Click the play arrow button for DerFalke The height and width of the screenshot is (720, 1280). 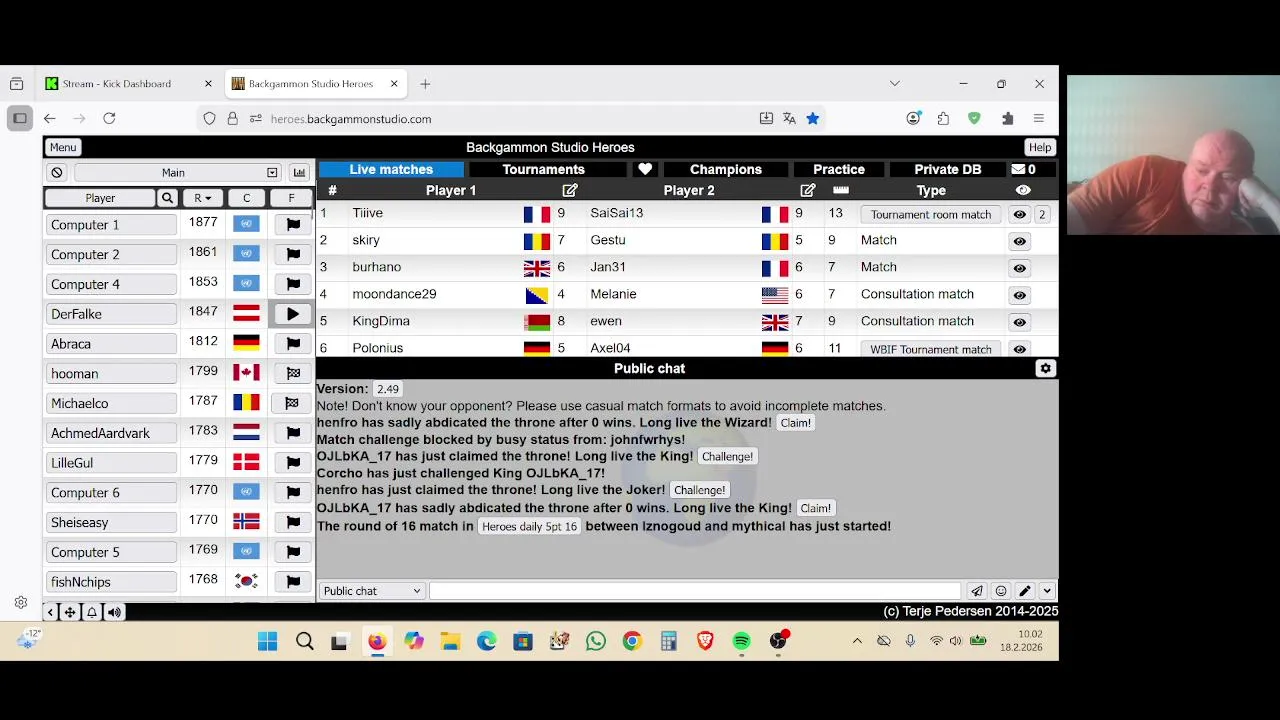coord(292,314)
